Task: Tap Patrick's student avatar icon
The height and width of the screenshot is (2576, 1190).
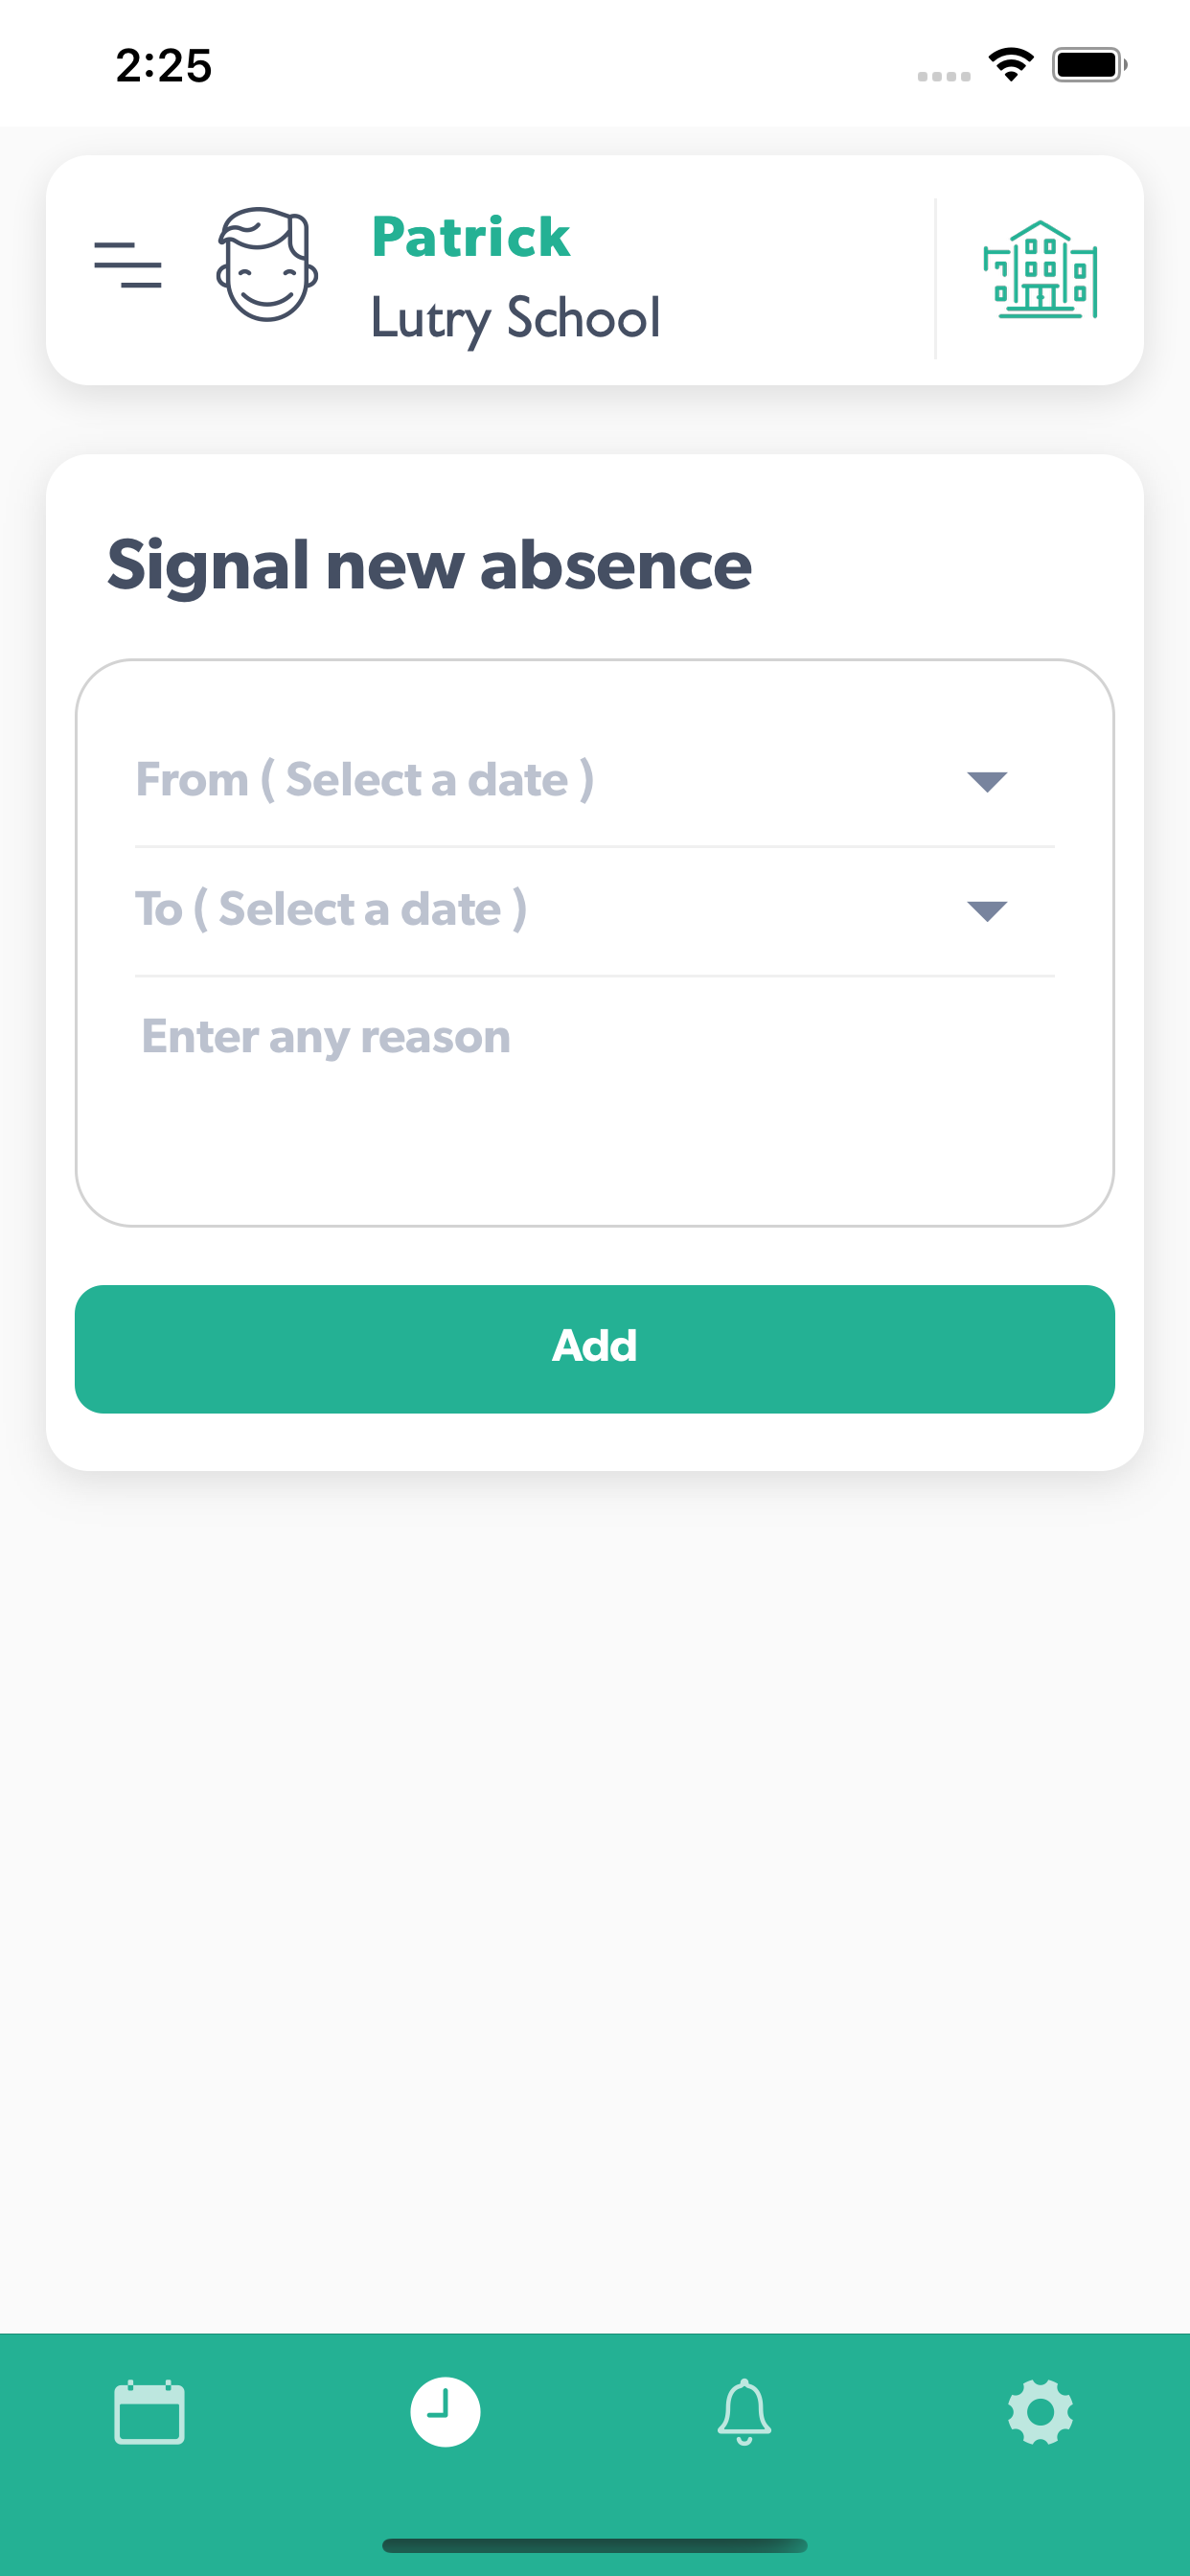Action: click(x=267, y=265)
